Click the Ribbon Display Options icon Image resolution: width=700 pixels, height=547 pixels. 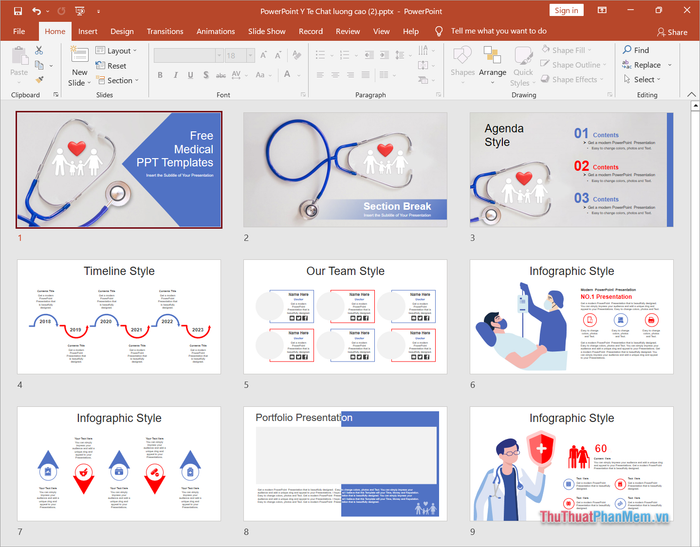click(x=602, y=10)
